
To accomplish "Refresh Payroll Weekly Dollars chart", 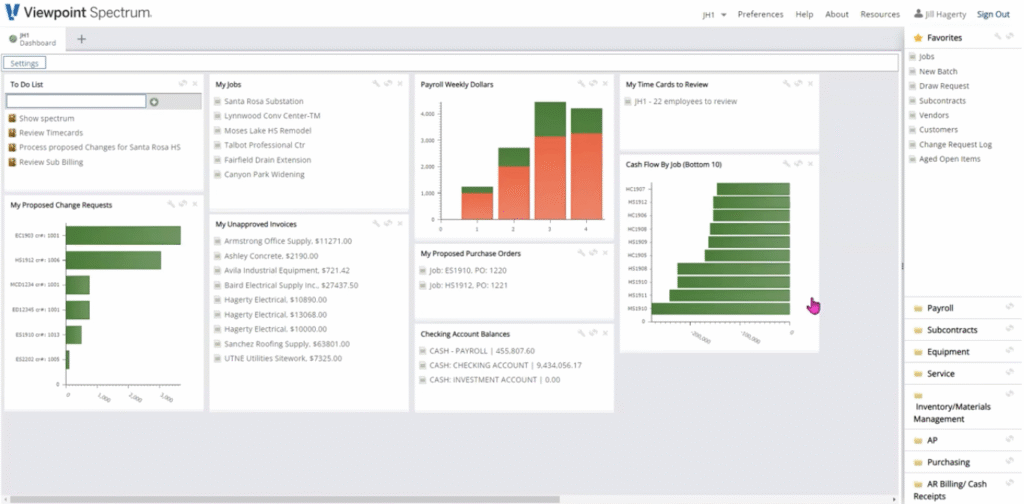I will pyautogui.click(x=593, y=84).
